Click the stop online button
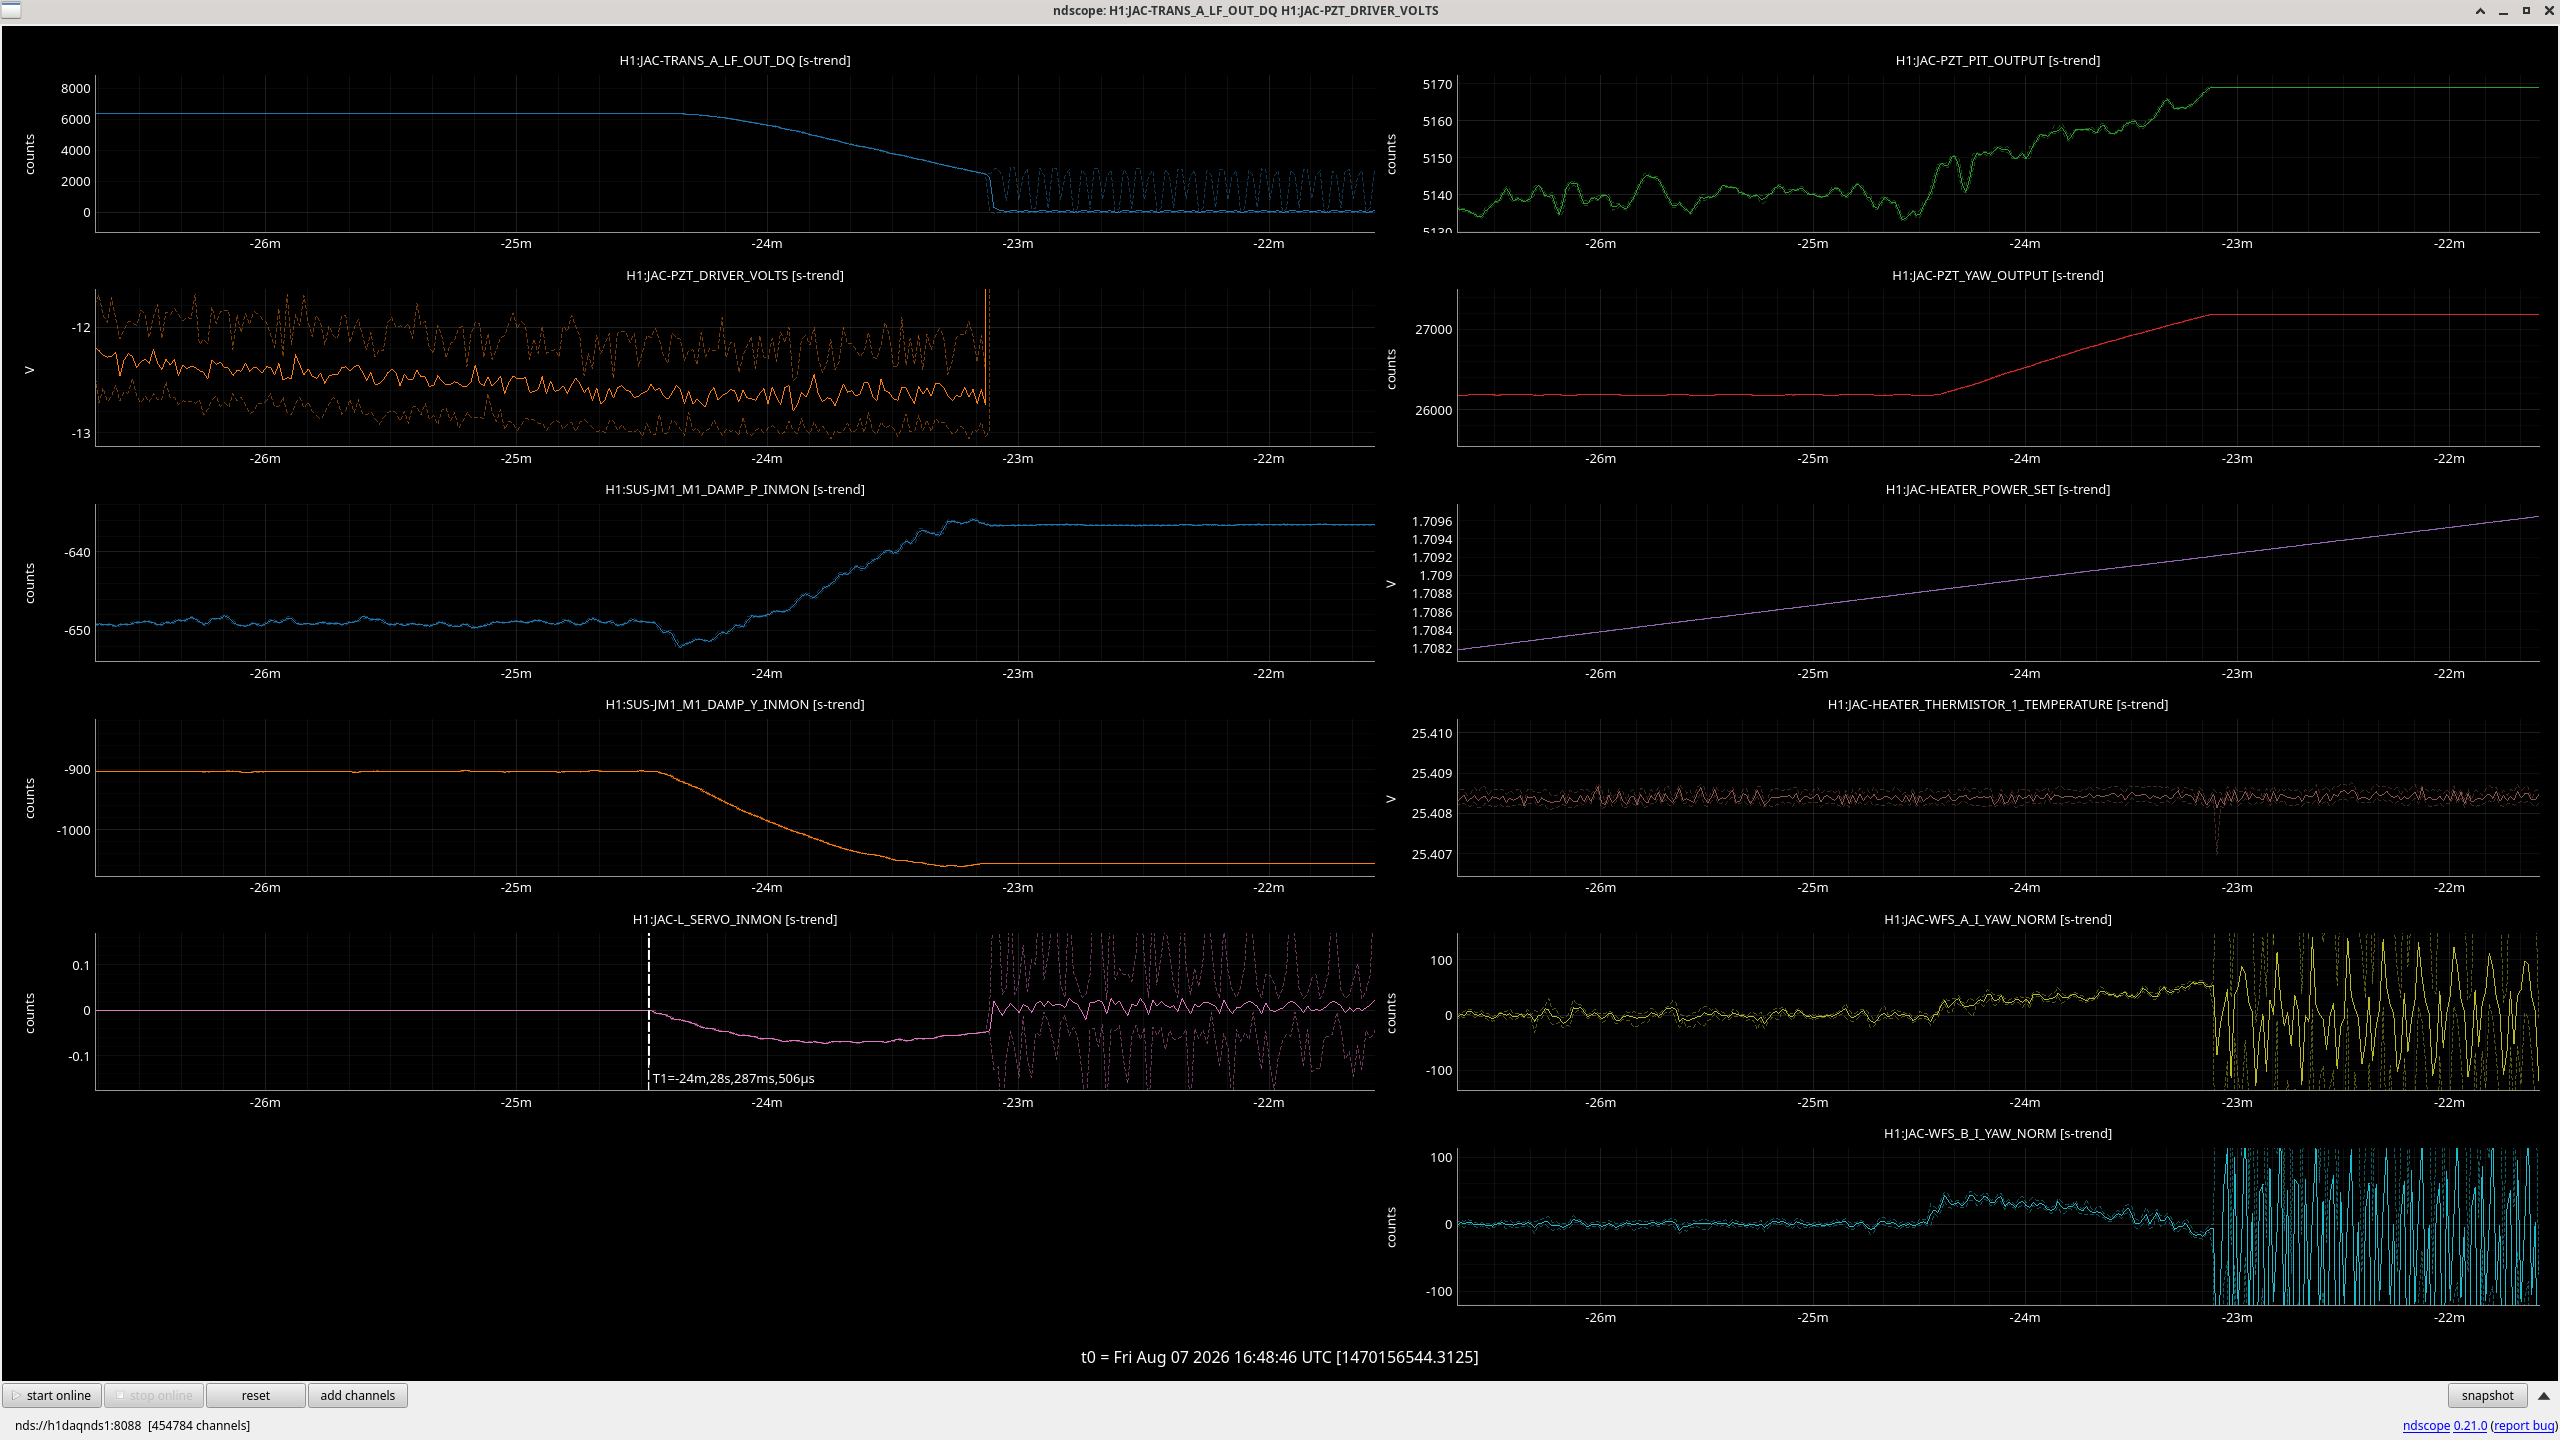This screenshot has width=2560, height=1440. 154,1395
